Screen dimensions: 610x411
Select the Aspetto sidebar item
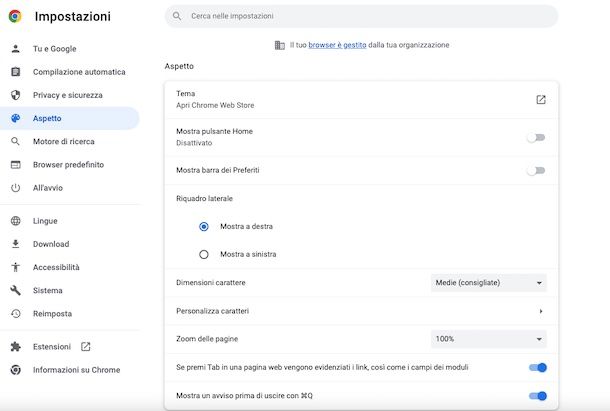70,118
